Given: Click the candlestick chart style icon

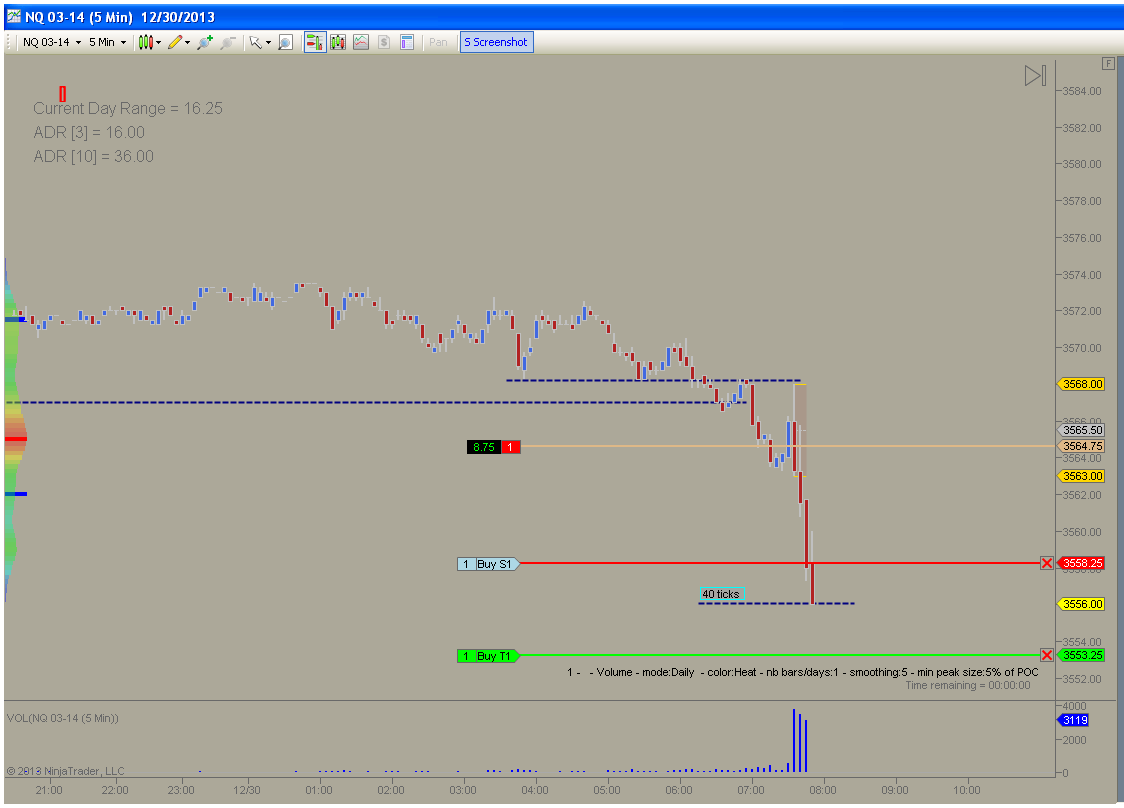Looking at the screenshot, I should click(x=146, y=42).
